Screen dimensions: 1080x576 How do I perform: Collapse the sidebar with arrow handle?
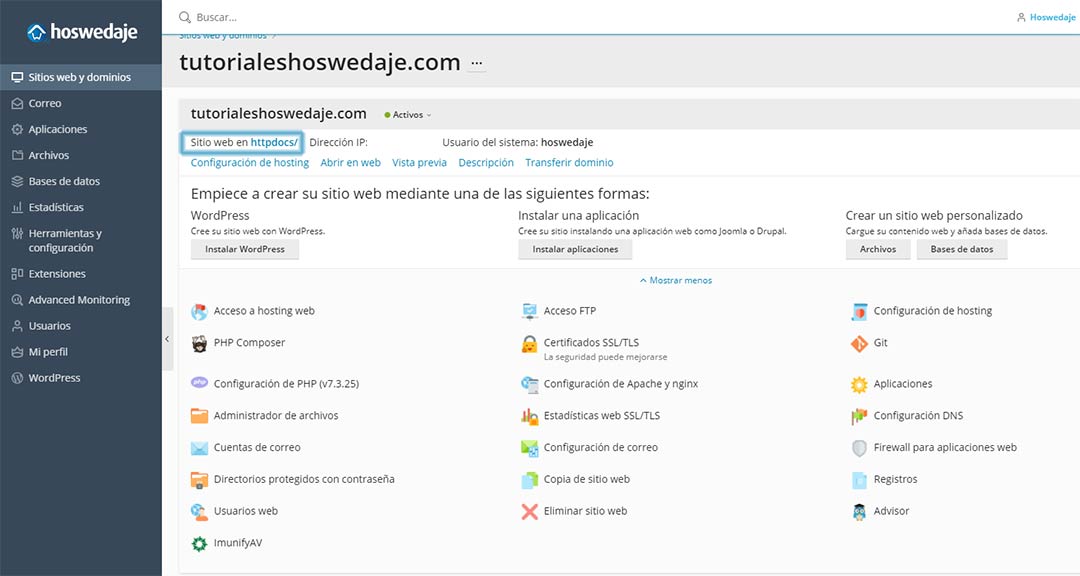pos(167,339)
